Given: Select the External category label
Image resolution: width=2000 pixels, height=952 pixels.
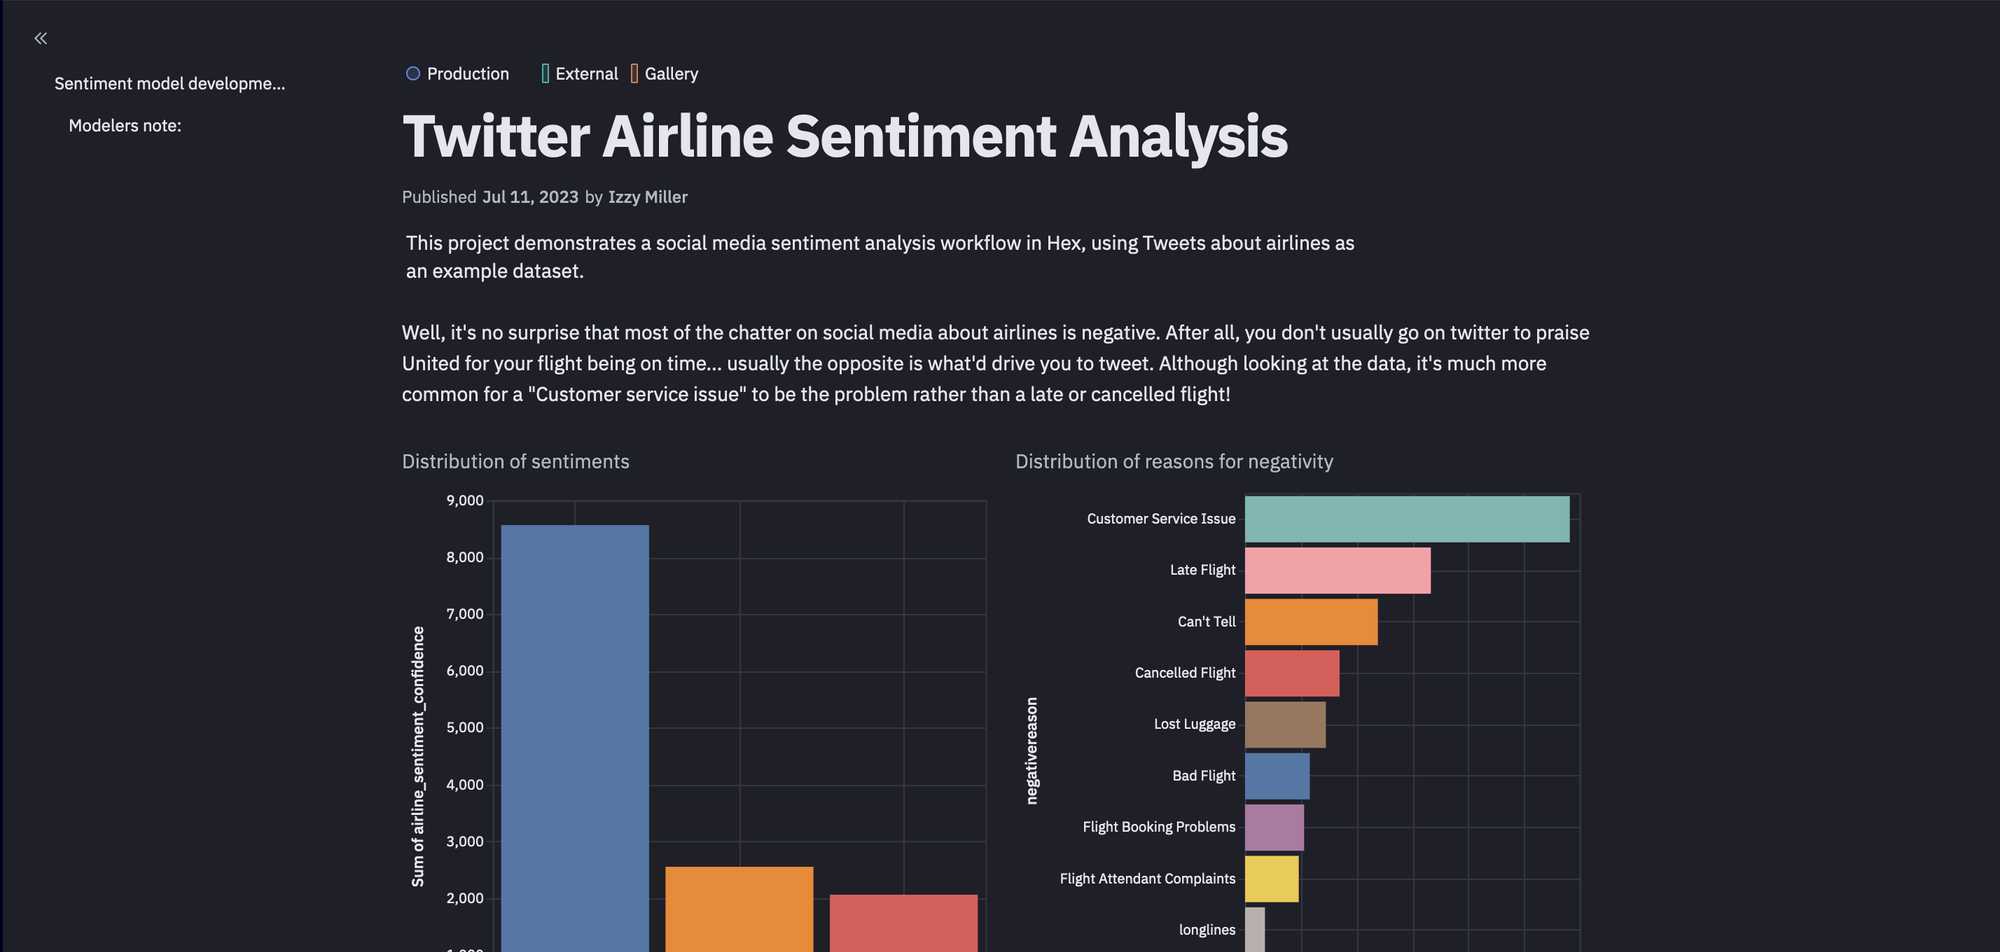Looking at the screenshot, I should pos(587,74).
